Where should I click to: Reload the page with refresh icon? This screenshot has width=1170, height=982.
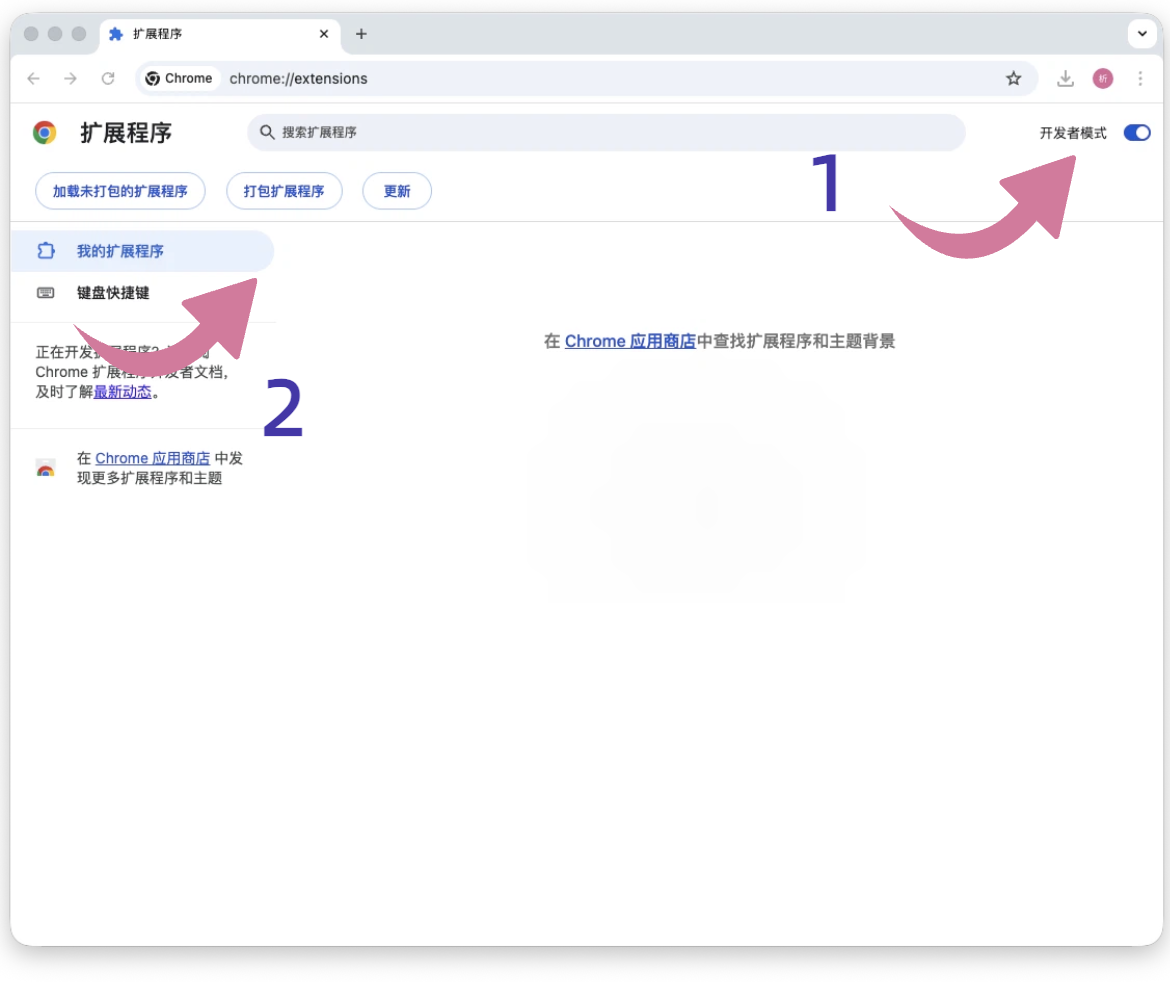[108, 78]
